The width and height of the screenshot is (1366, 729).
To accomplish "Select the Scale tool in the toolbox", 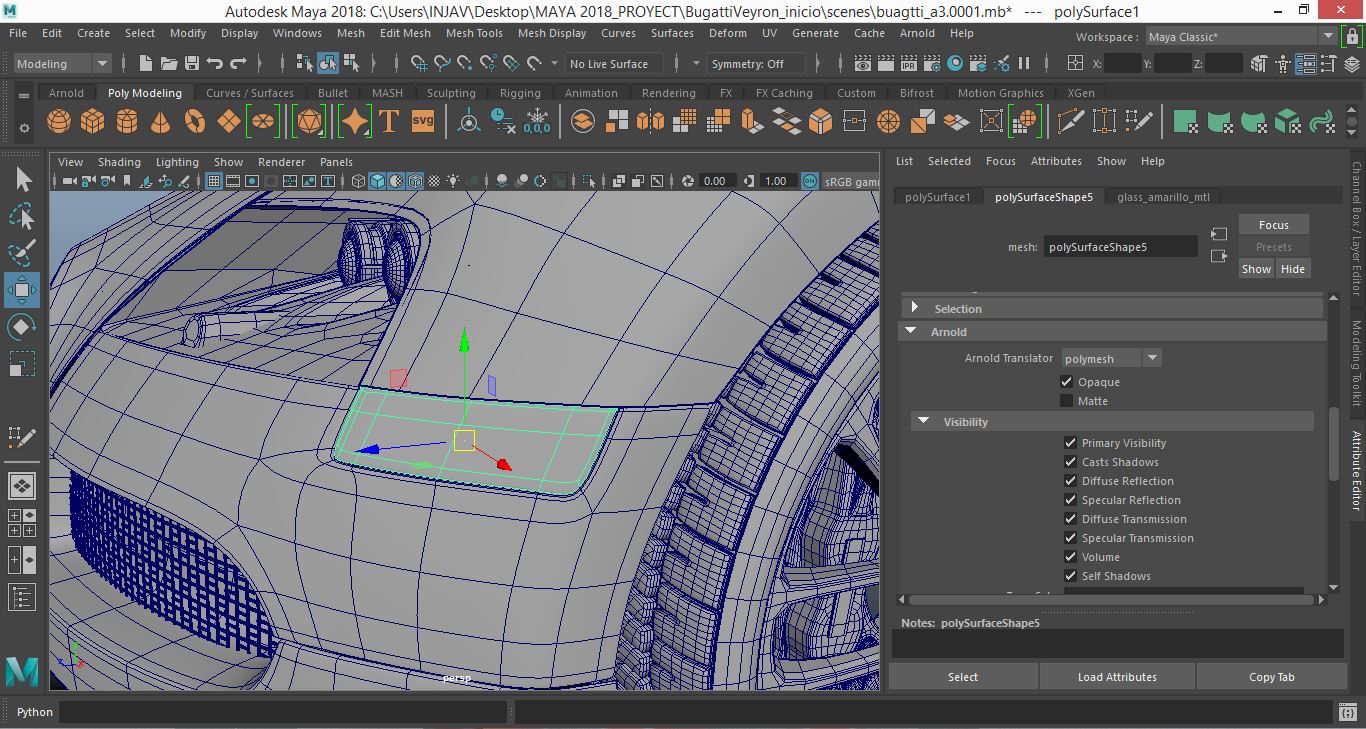I will (22, 364).
